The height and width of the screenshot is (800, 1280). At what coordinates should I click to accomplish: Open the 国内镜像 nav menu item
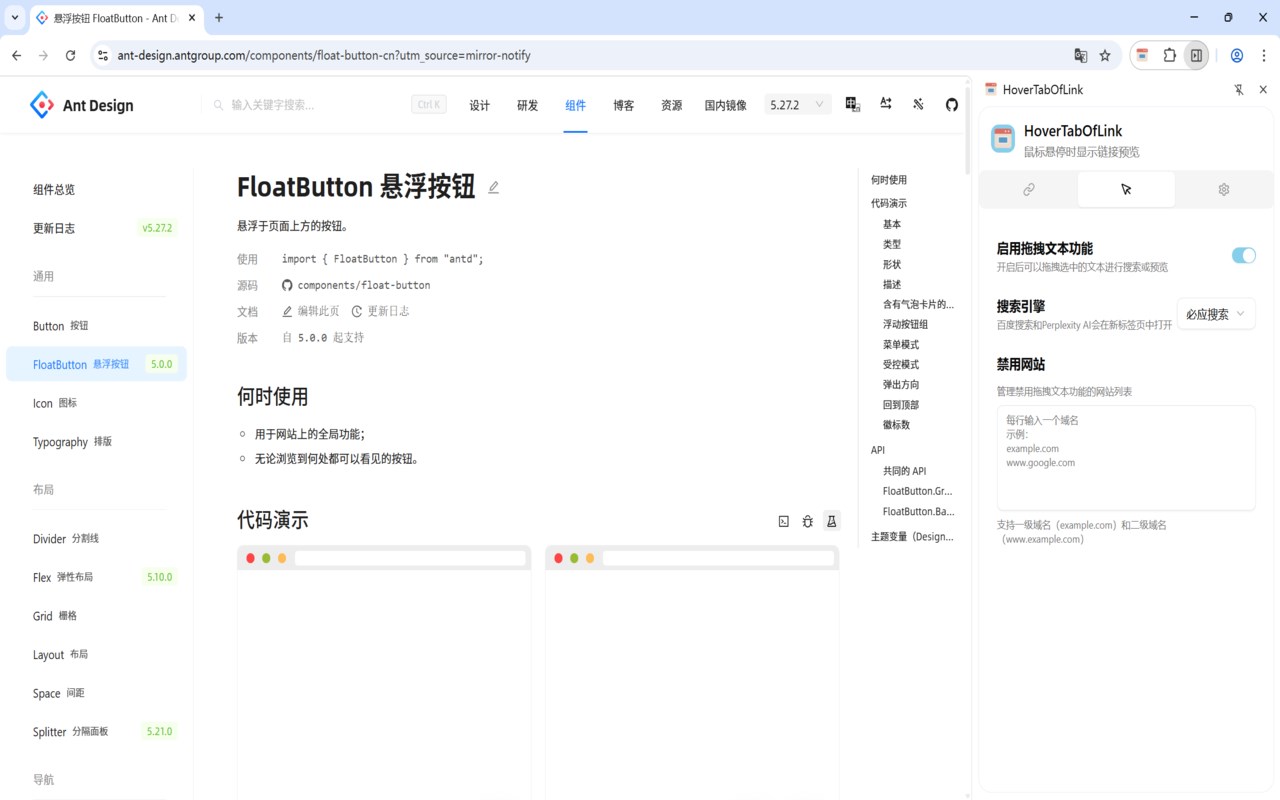(x=726, y=105)
